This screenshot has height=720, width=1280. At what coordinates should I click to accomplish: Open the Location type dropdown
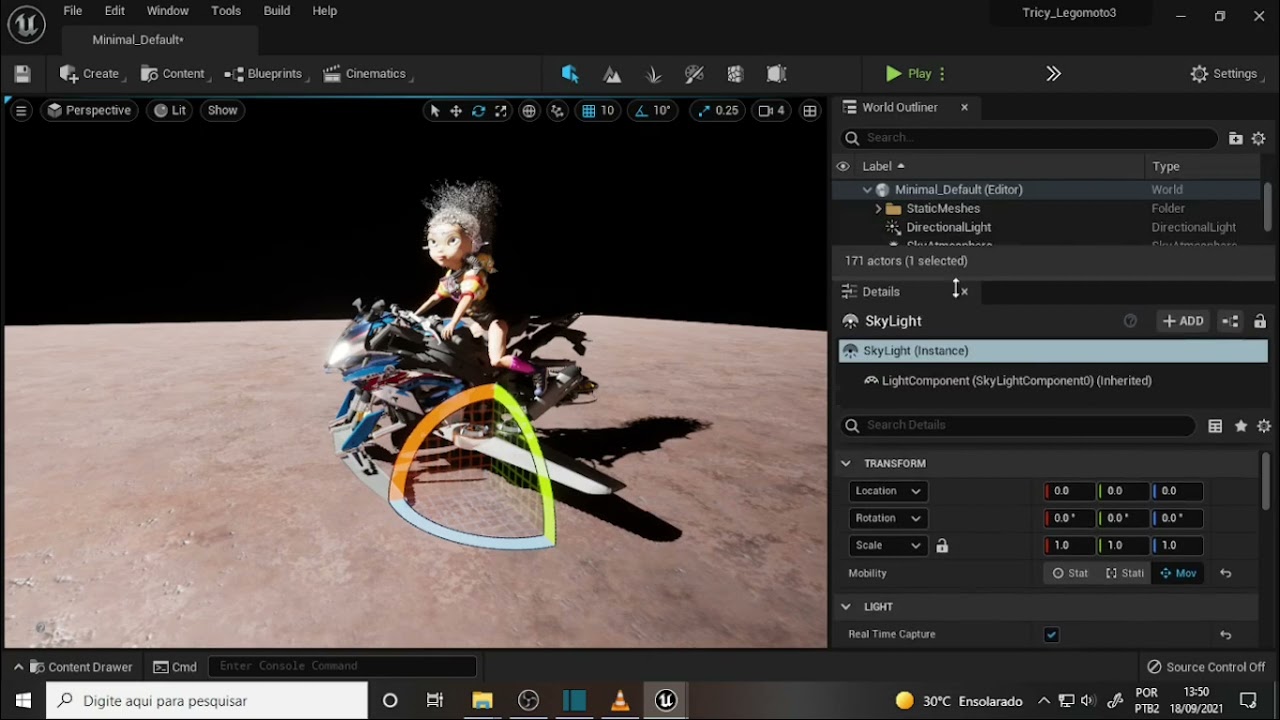coord(889,491)
